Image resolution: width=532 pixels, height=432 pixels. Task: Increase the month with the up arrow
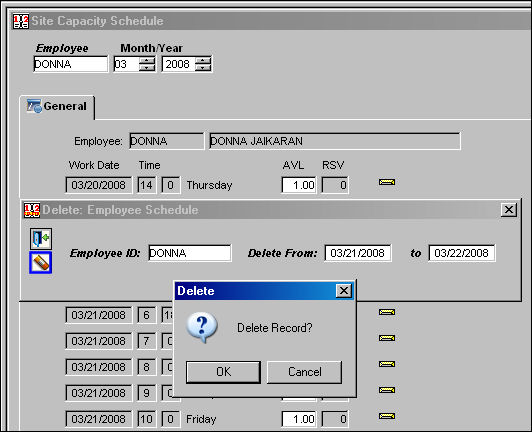point(147,60)
